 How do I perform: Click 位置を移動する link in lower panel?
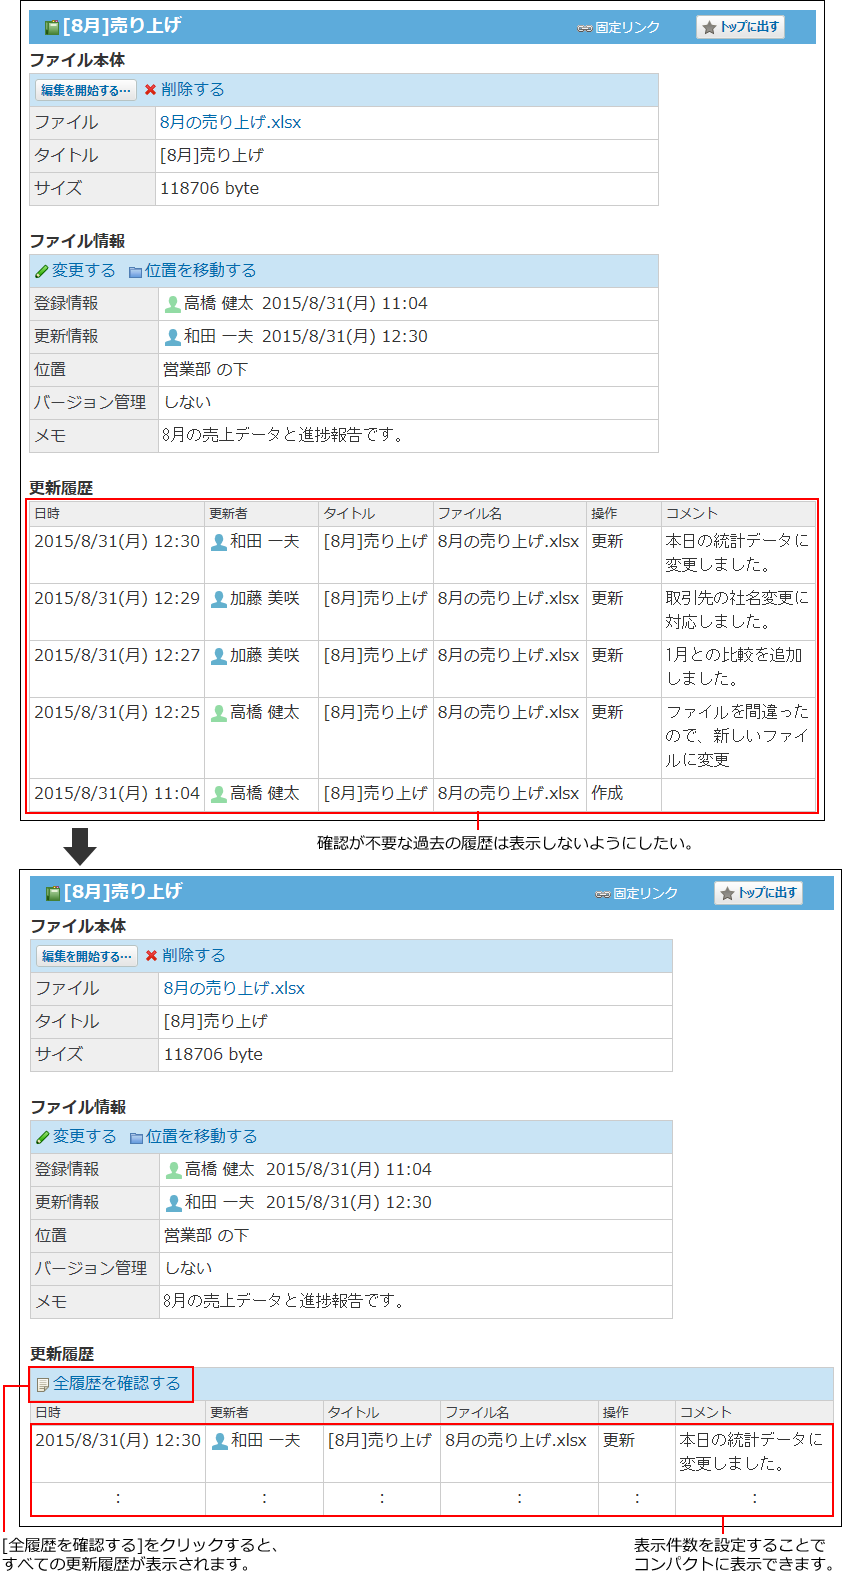202,1136
